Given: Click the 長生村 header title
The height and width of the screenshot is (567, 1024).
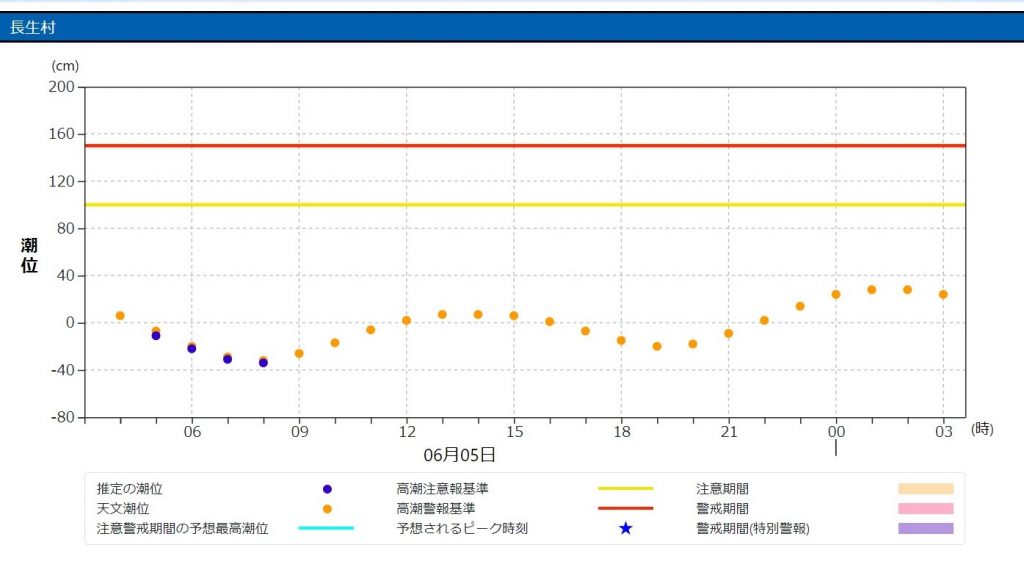Looking at the screenshot, I should [33, 27].
